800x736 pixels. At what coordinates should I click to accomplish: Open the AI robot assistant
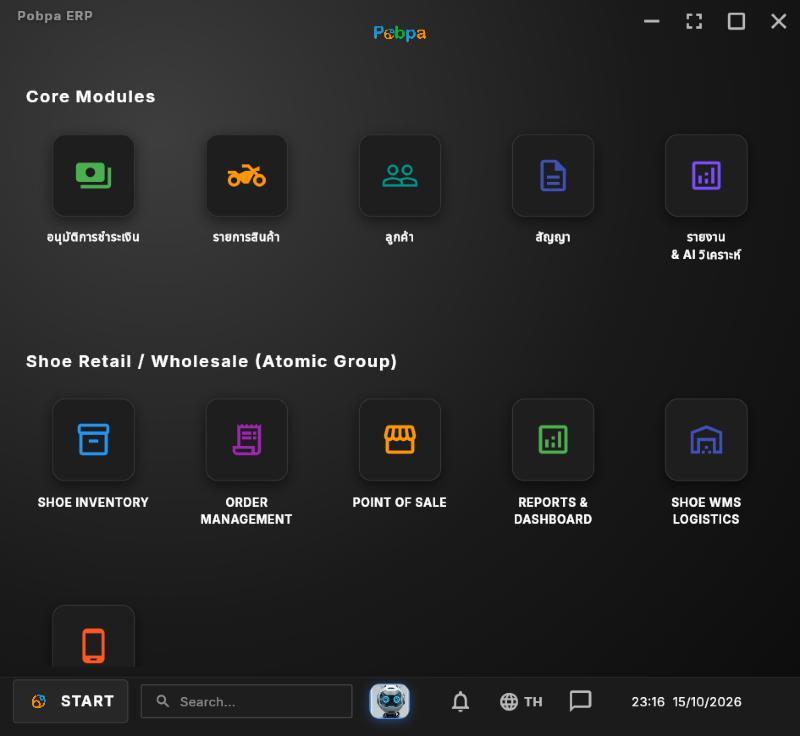(389, 701)
